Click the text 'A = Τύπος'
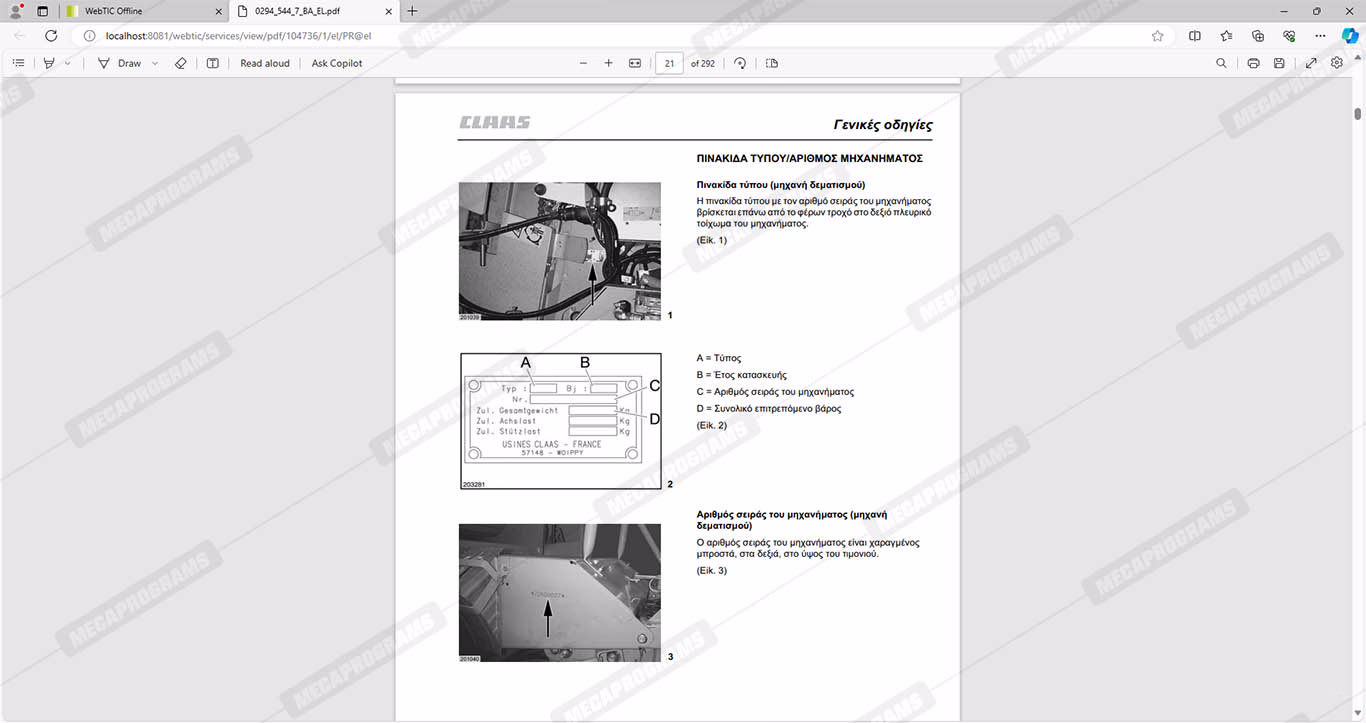Screen dimensions: 1366x723 [x=719, y=358]
